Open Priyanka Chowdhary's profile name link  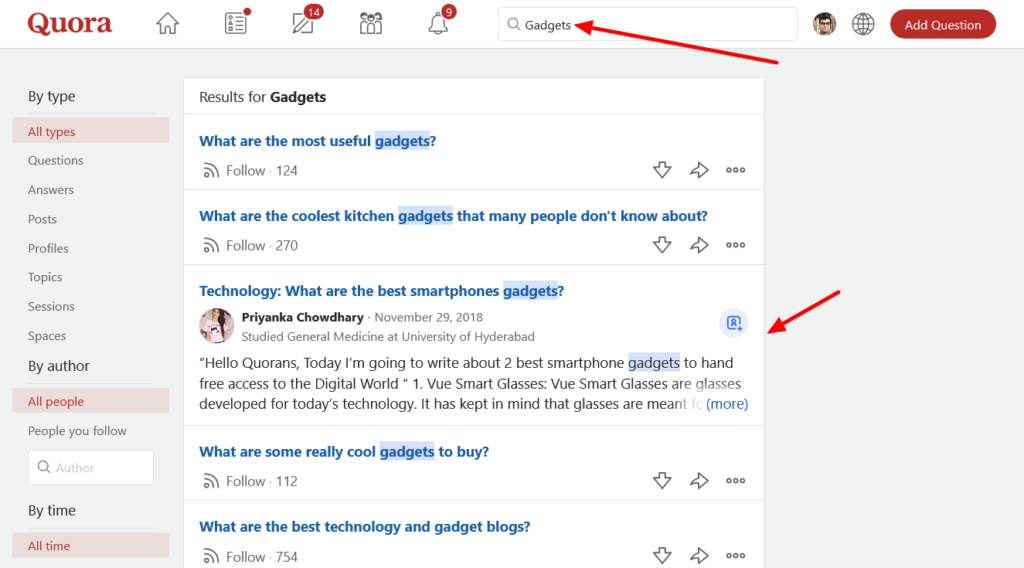pos(302,317)
